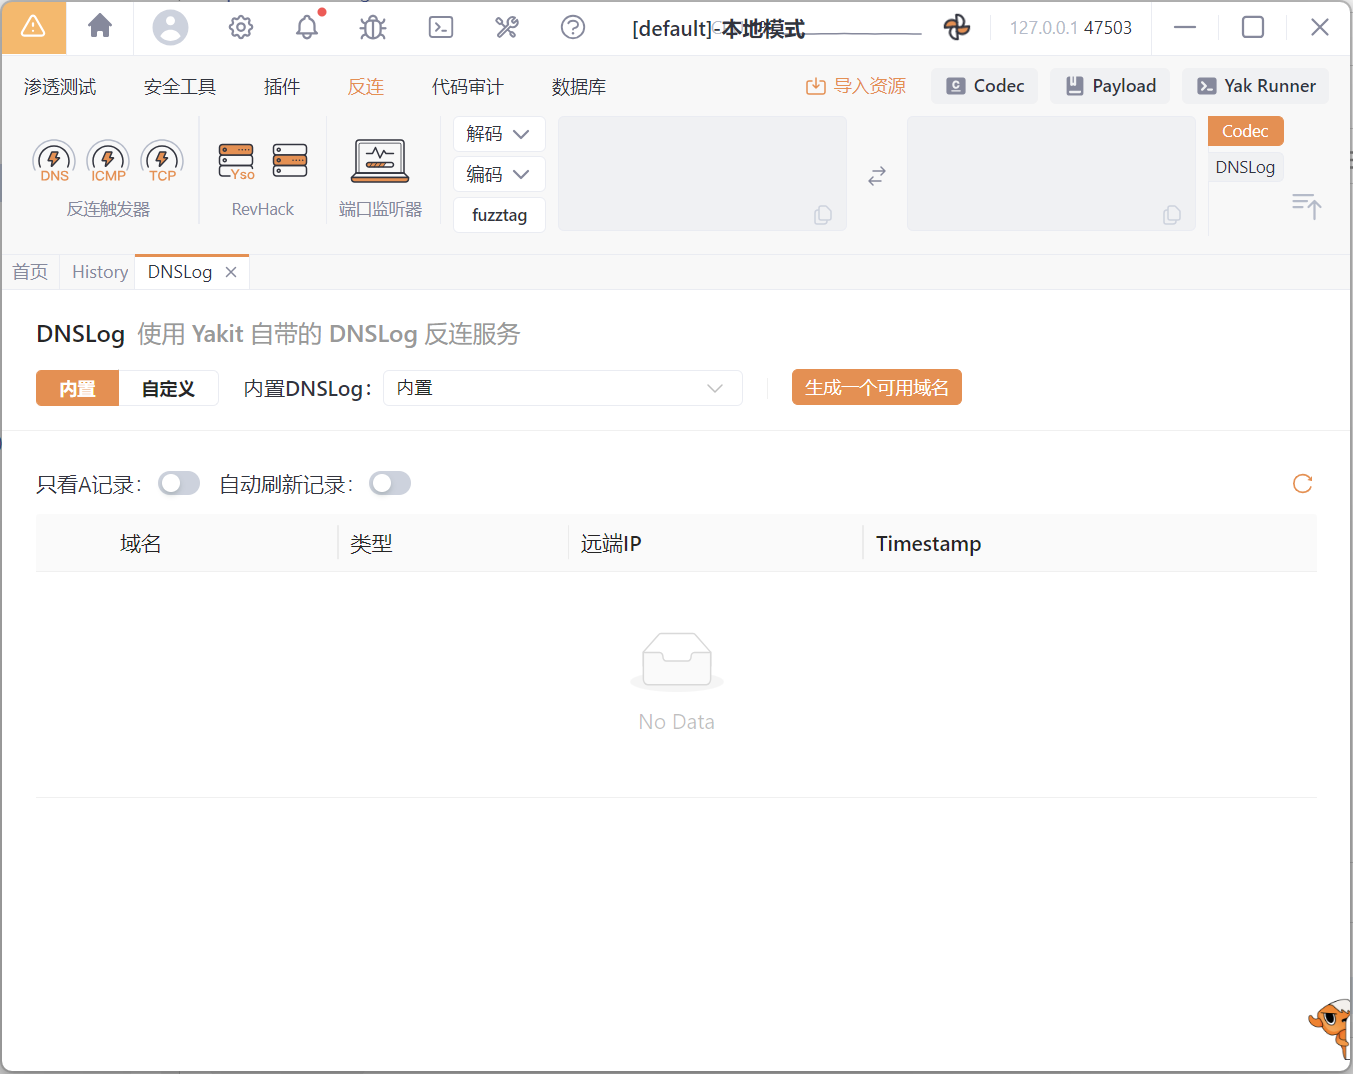1353x1074 pixels.
Task: Enable auto refresh records switch
Action: coord(390,484)
